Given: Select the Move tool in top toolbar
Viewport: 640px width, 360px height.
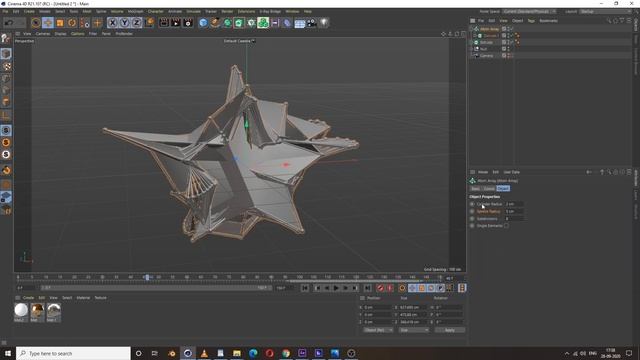Looking at the screenshot, I should (x=48, y=23).
